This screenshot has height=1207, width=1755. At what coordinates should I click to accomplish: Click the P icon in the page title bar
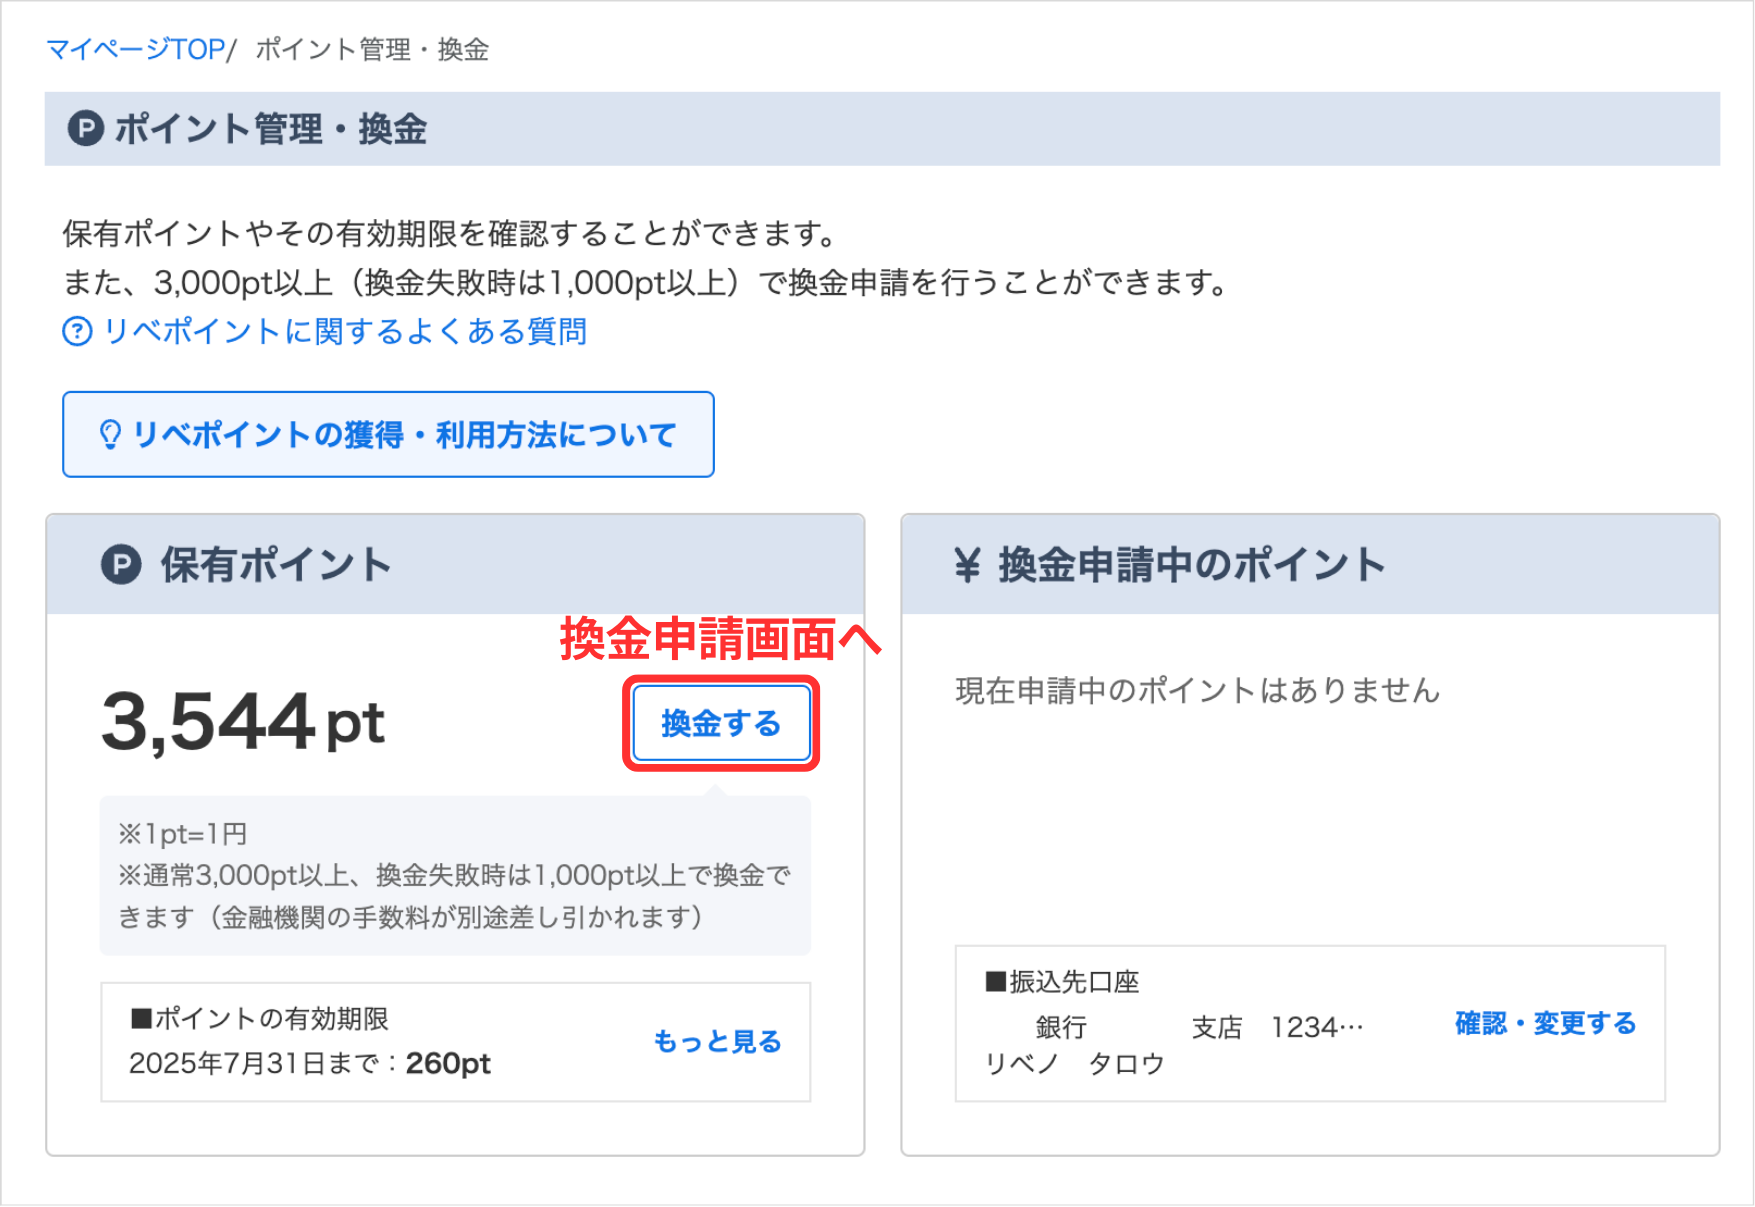click(86, 129)
